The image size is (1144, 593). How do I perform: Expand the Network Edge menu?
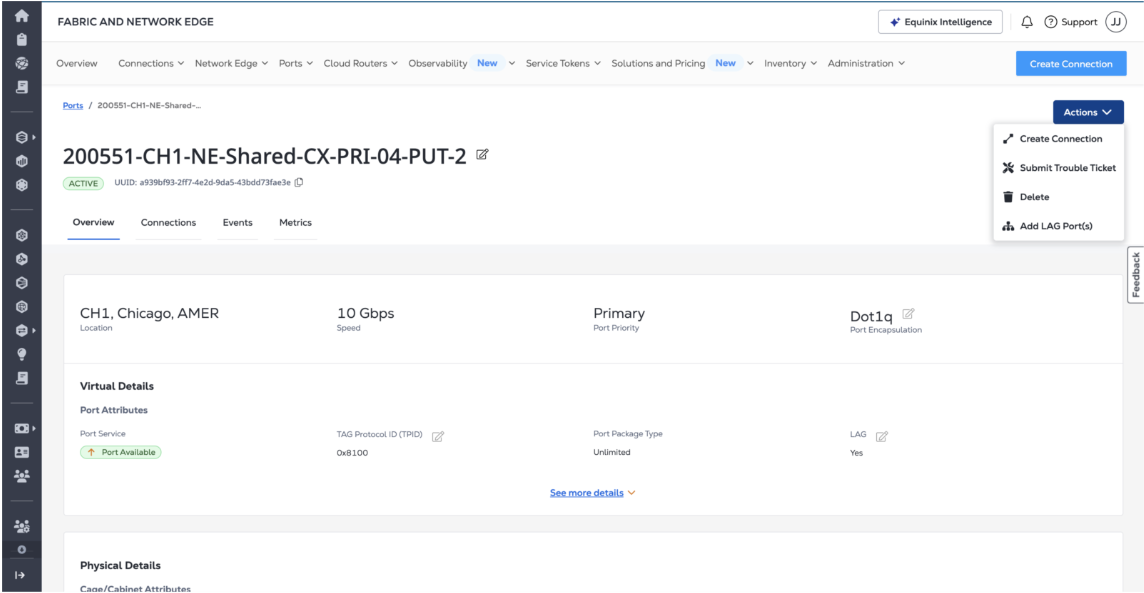[231, 64]
